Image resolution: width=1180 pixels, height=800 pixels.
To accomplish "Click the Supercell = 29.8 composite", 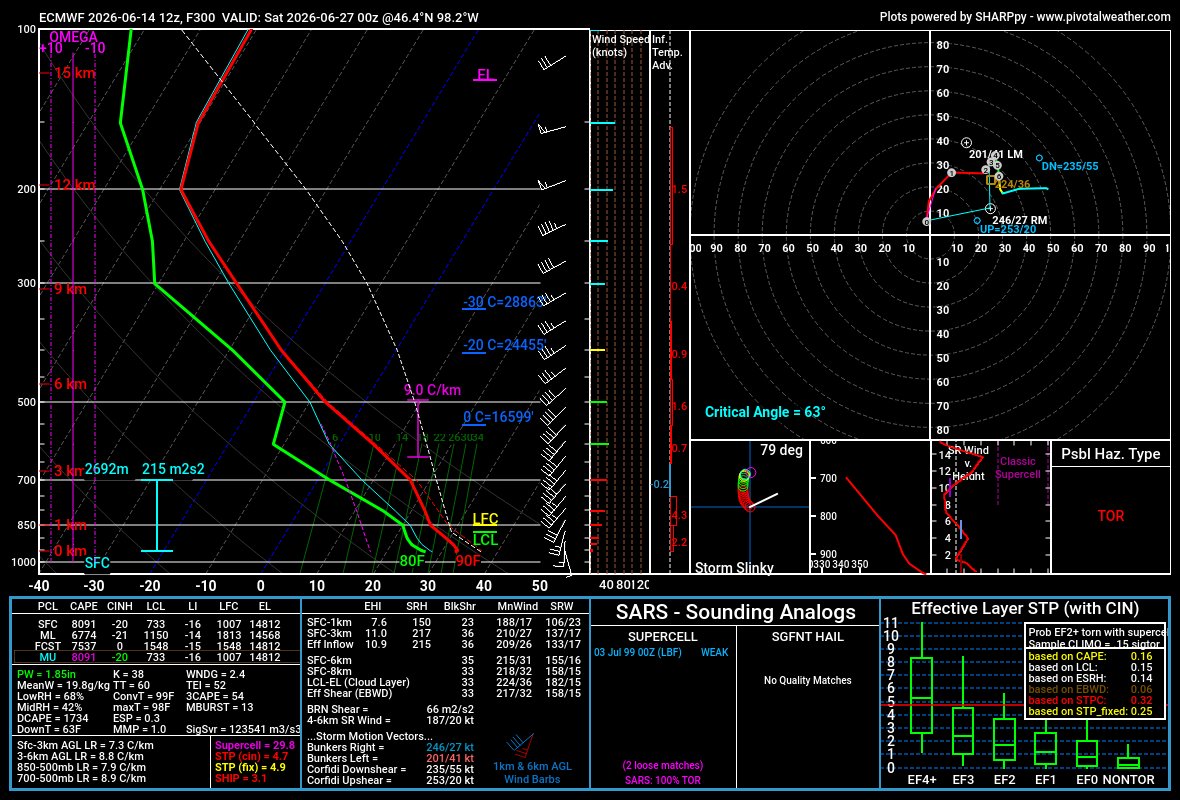I will tap(255, 745).
